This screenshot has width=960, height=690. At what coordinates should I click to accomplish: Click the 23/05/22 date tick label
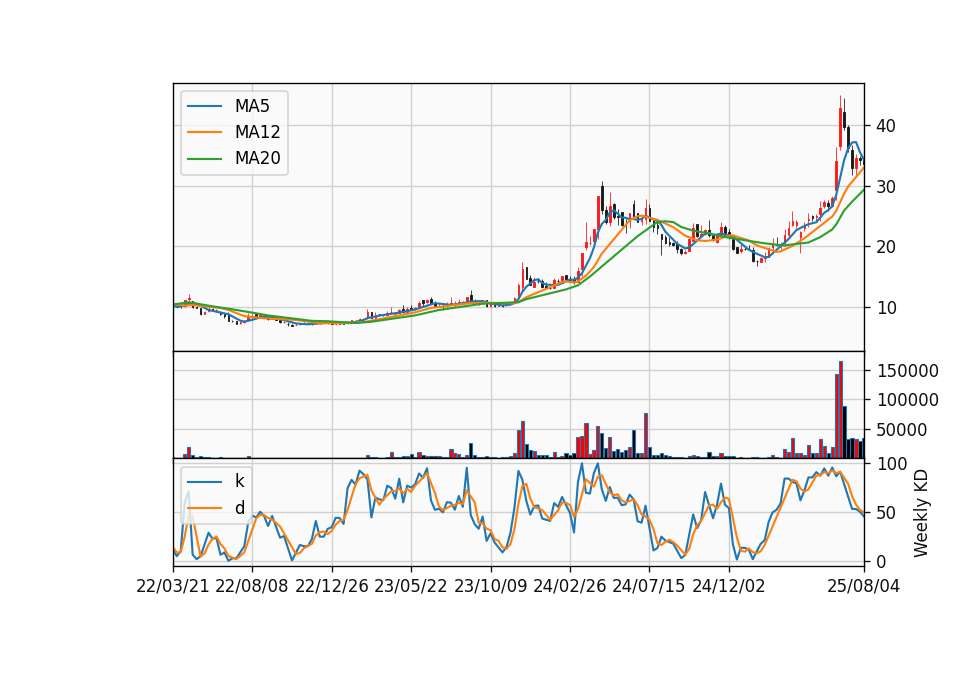pos(411,586)
